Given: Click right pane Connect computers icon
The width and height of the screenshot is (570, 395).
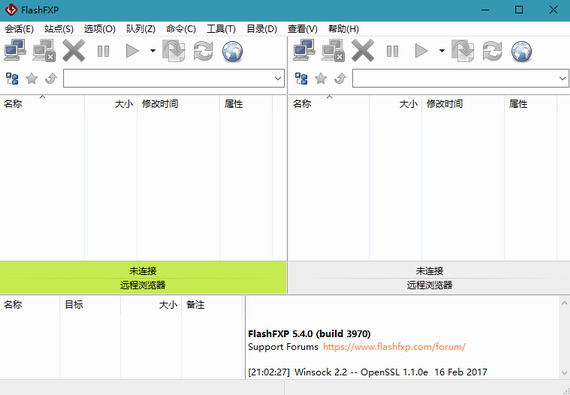Looking at the screenshot, I should (x=304, y=51).
